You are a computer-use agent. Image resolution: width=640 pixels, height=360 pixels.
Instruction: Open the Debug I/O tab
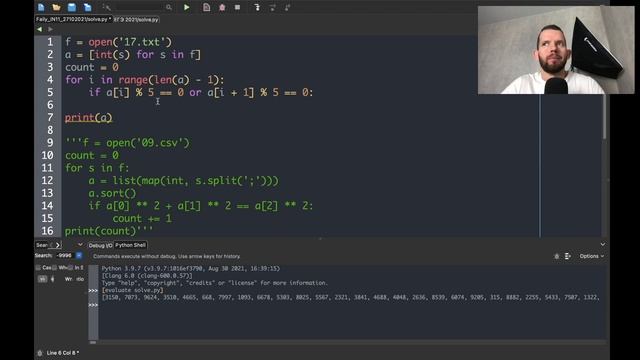coord(100,245)
